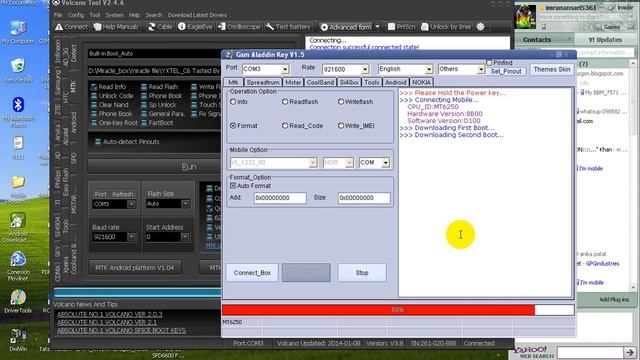Click the Connect_Box button

(x=252, y=273)
